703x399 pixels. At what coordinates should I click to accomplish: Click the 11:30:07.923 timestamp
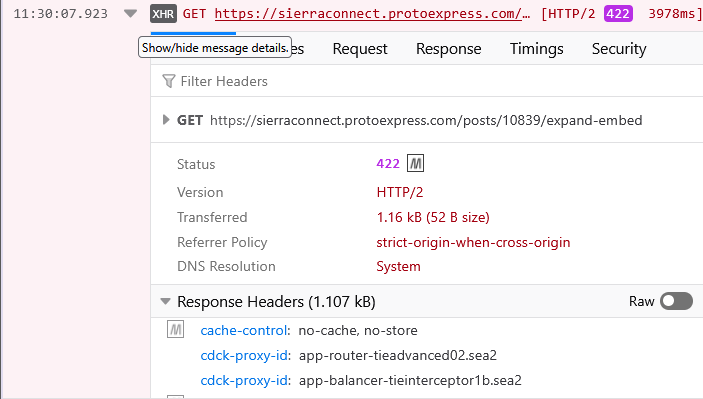61,14
